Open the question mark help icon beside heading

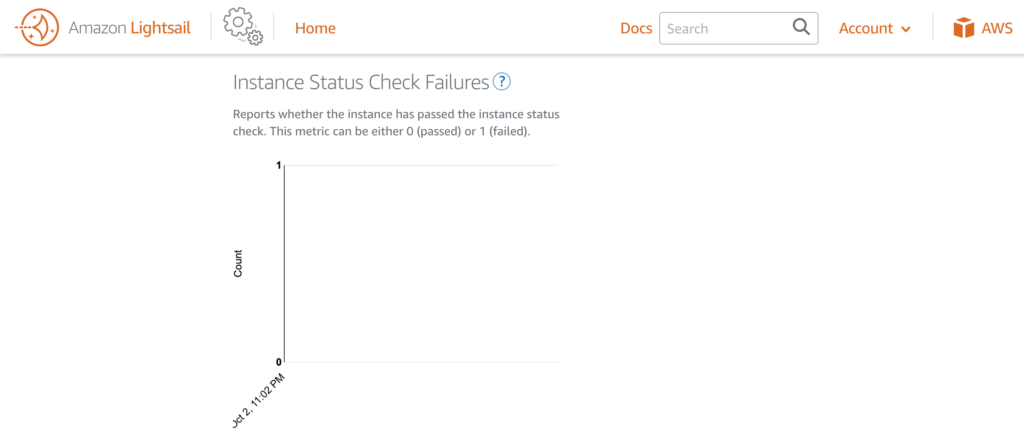[x=502, y=82]
